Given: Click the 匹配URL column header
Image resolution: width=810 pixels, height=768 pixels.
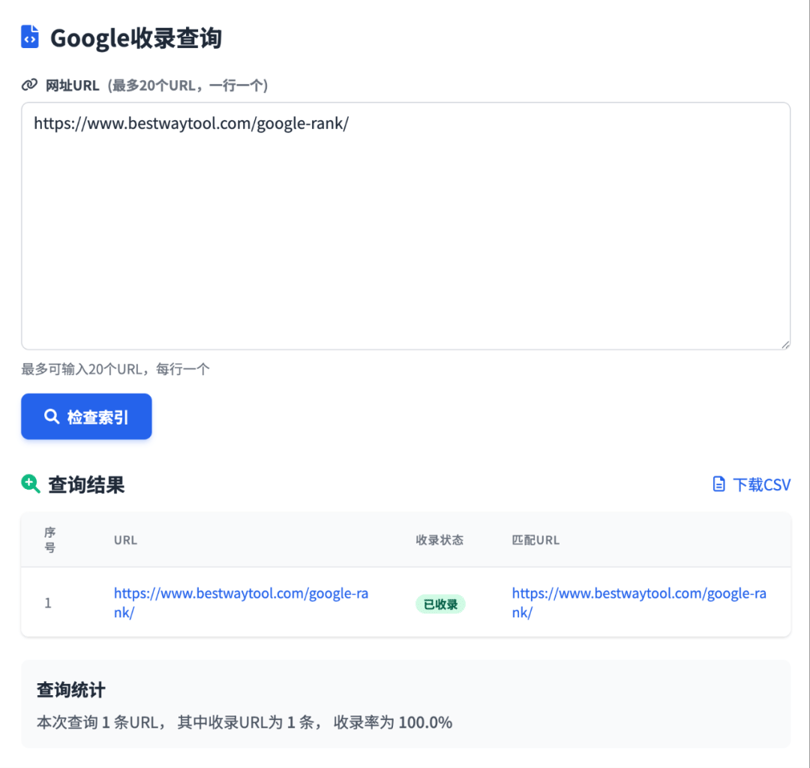Looking at the screenshot, I should pyautogui.click(x=536, y=540).
